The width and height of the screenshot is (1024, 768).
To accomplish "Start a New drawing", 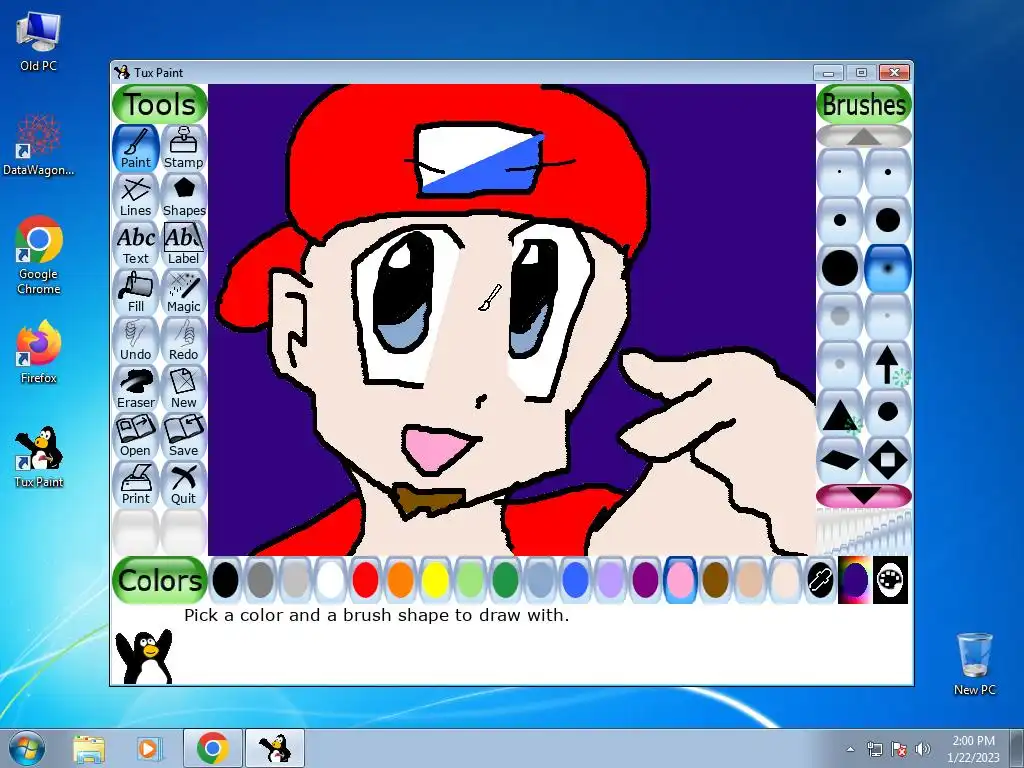I will [x=184, y=389].
